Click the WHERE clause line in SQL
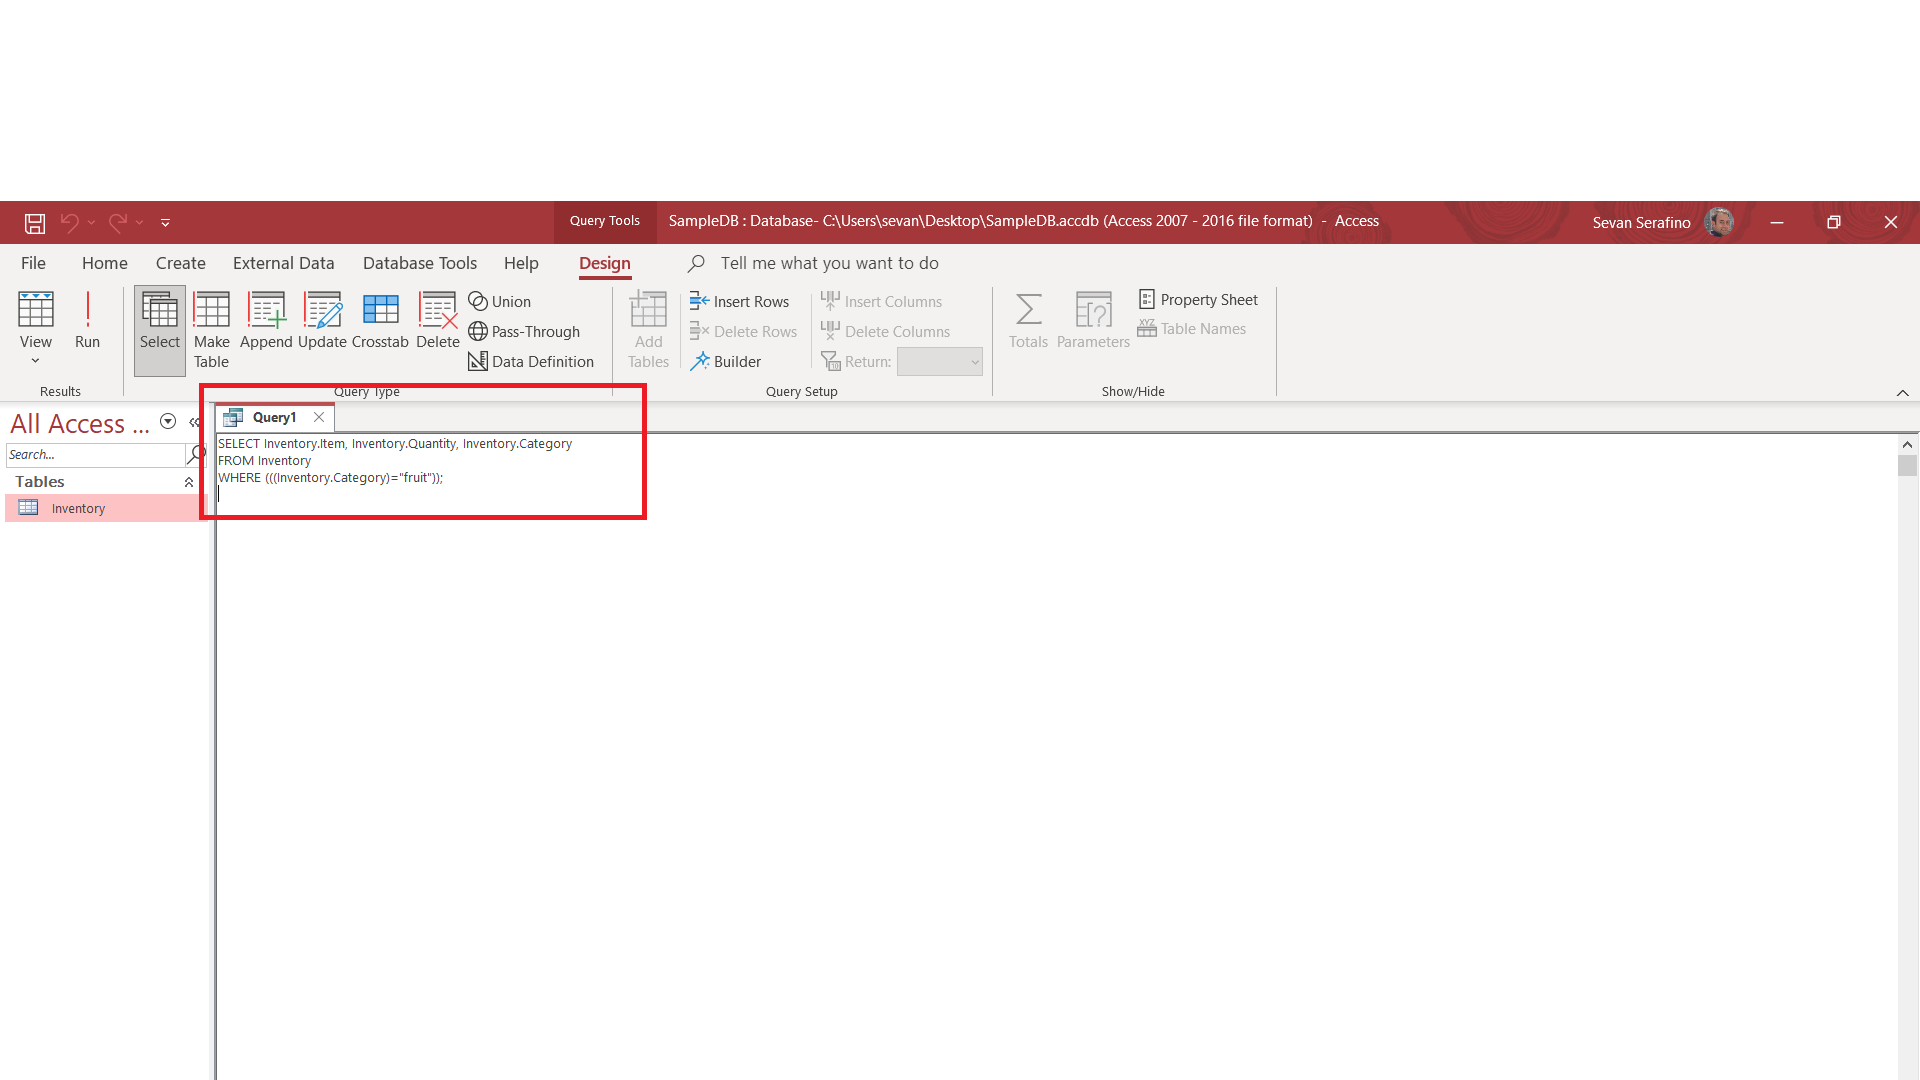The width and height of the screenshot is (1920, 1080). tap(331, 478)
